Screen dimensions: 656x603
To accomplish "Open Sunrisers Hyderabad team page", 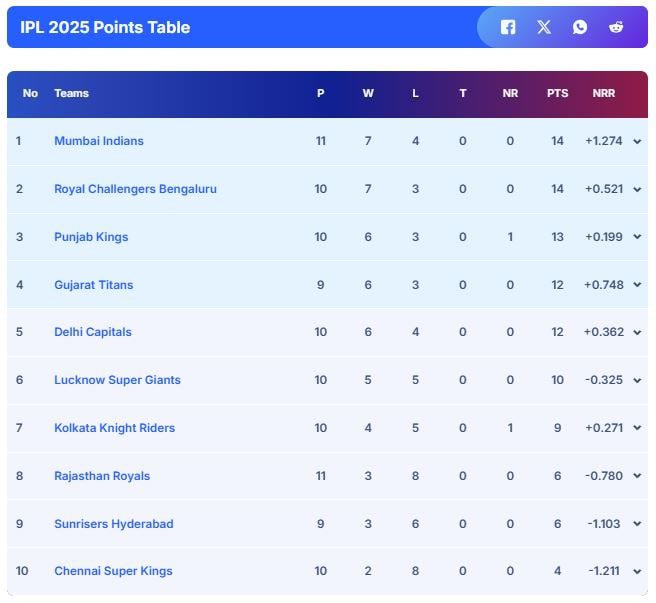I will tap(113, 524).
